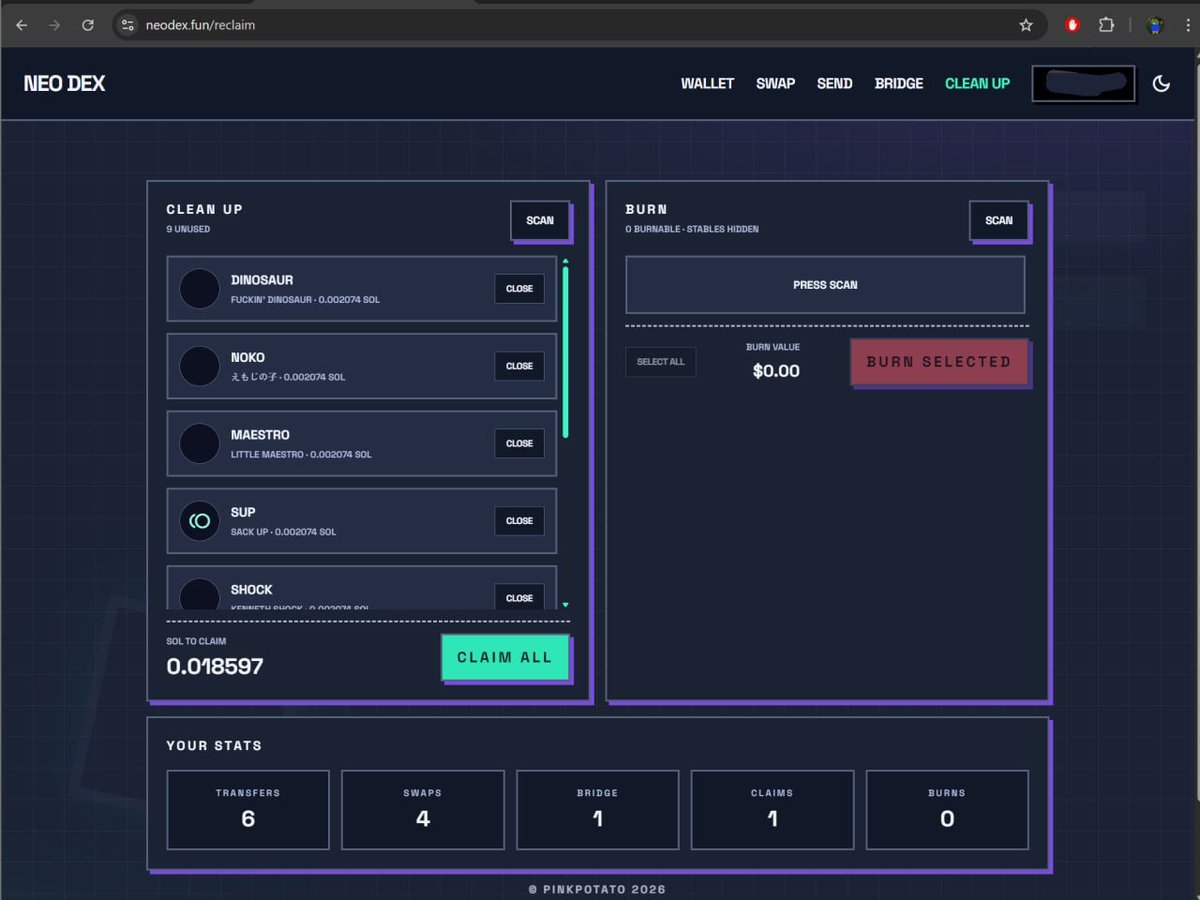The width and height of the screenshot is (1200, 900).
Task: Reload the page in browser
Action: pos(88,25)
